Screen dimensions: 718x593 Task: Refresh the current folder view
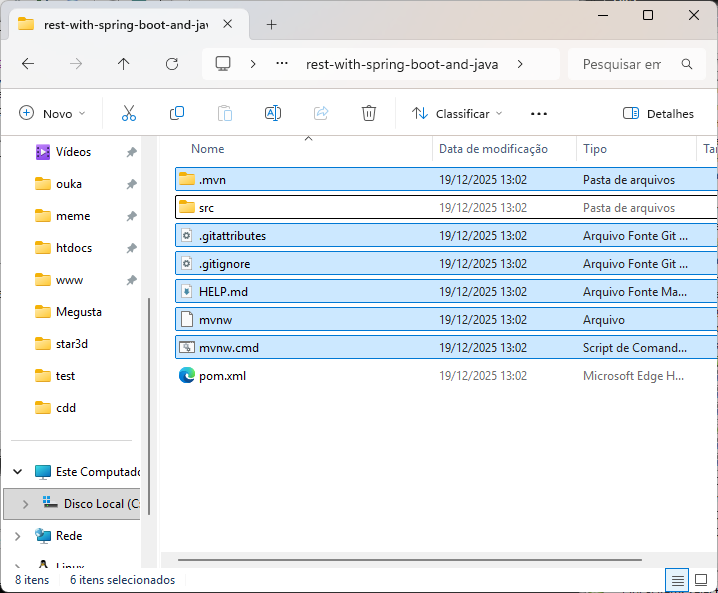172,64
